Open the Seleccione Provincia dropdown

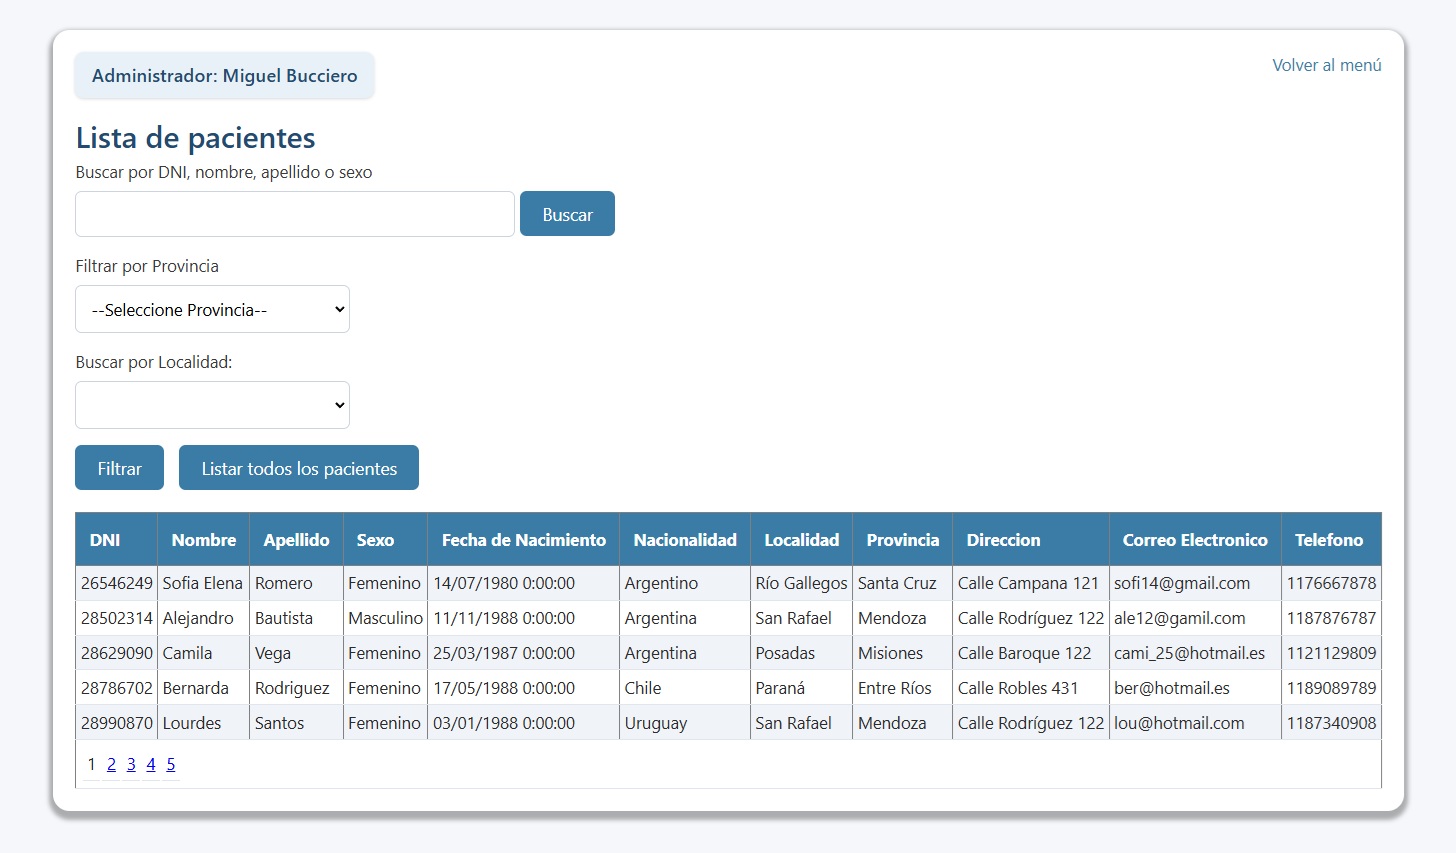[x=212, y=310]
